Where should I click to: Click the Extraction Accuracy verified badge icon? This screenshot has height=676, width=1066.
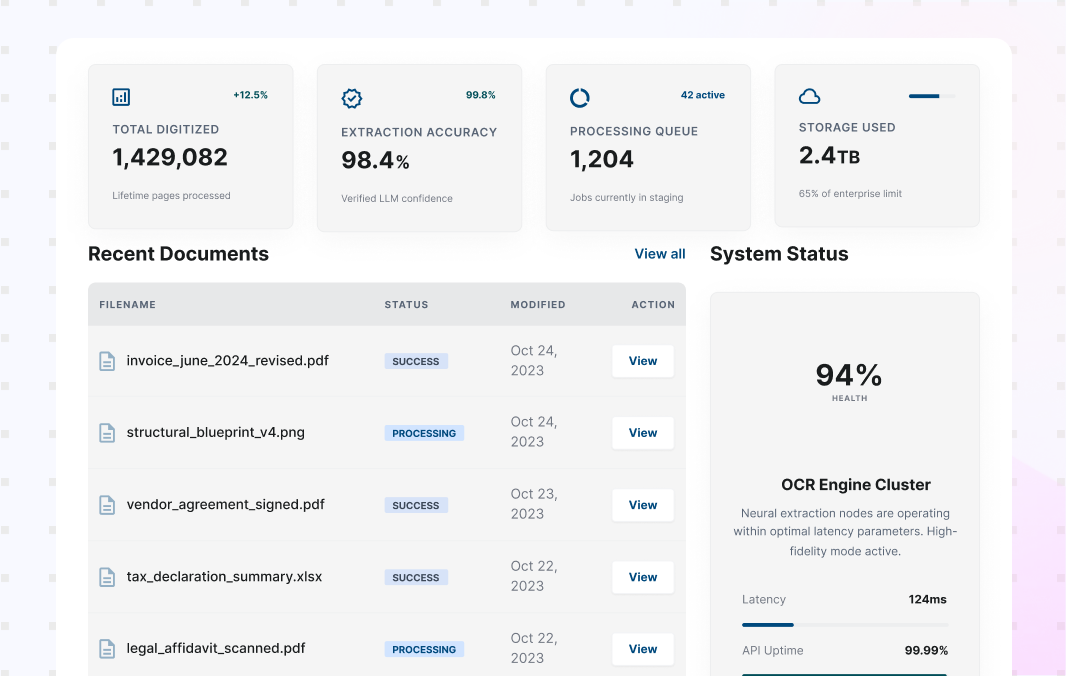point(351,98)
